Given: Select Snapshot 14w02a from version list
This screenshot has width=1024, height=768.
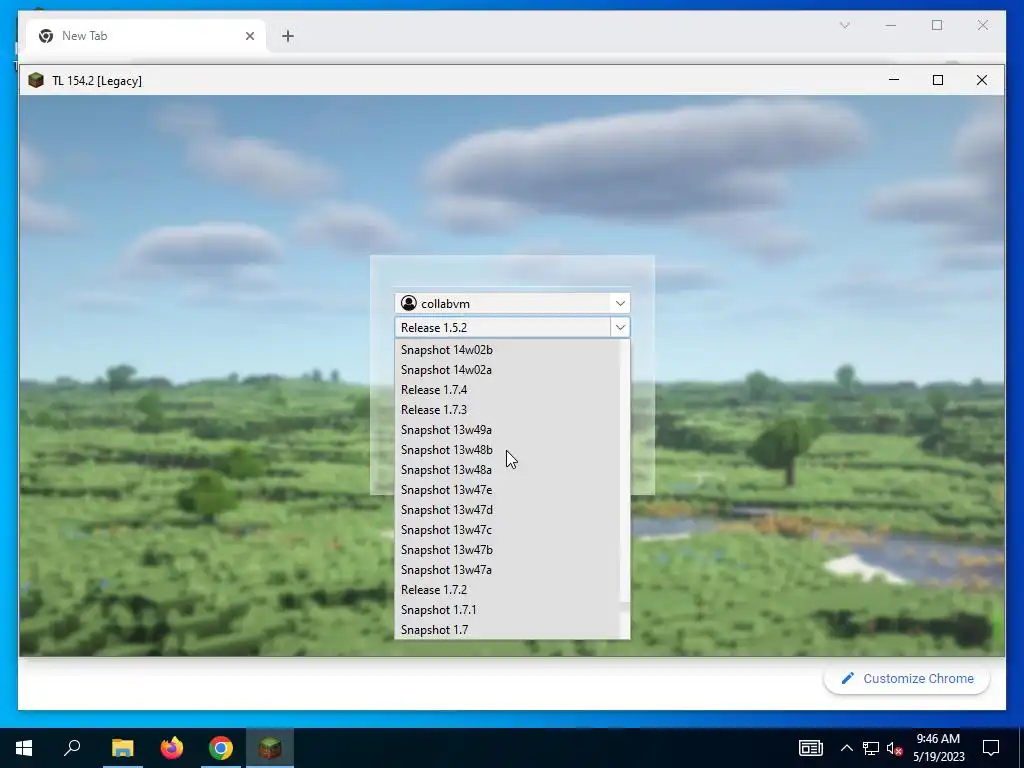Looking at the screenshot, I should point(507,370).
